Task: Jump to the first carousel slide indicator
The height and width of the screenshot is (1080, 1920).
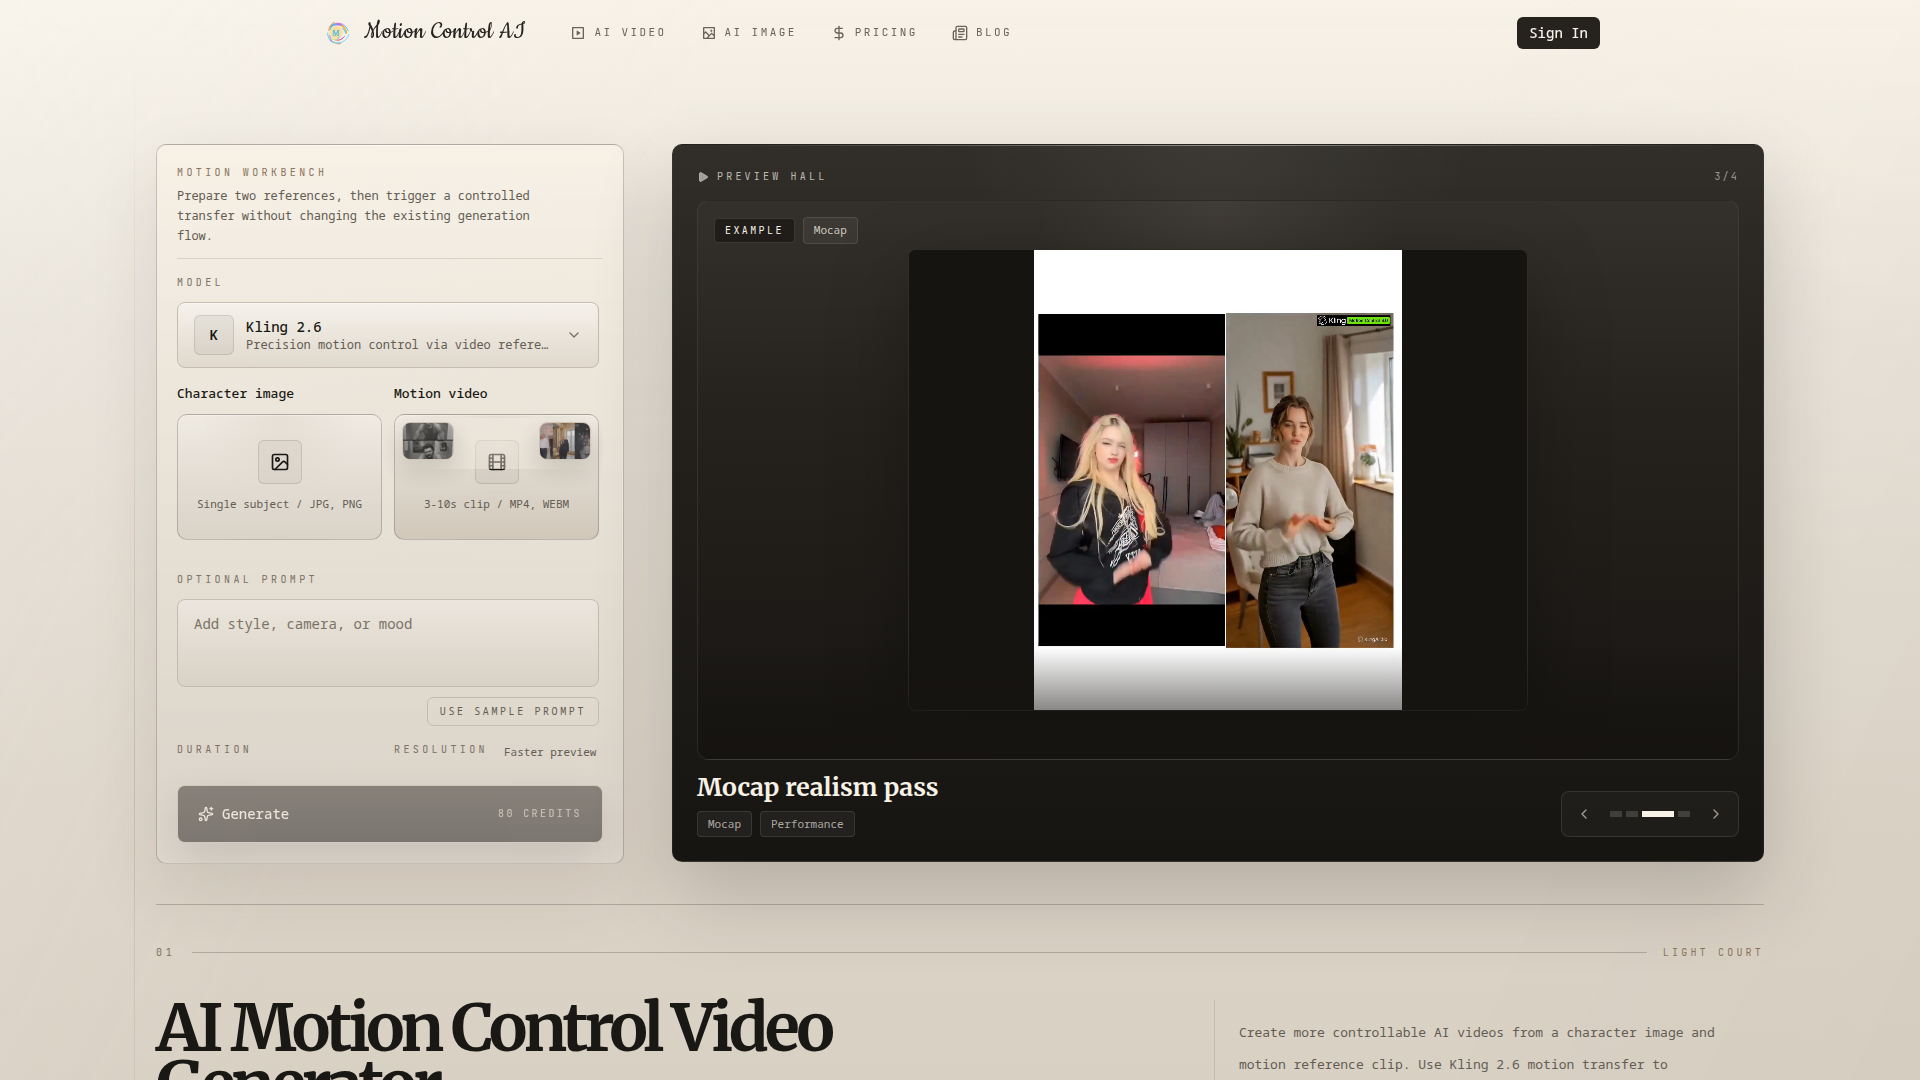Action: point(1616,814)
